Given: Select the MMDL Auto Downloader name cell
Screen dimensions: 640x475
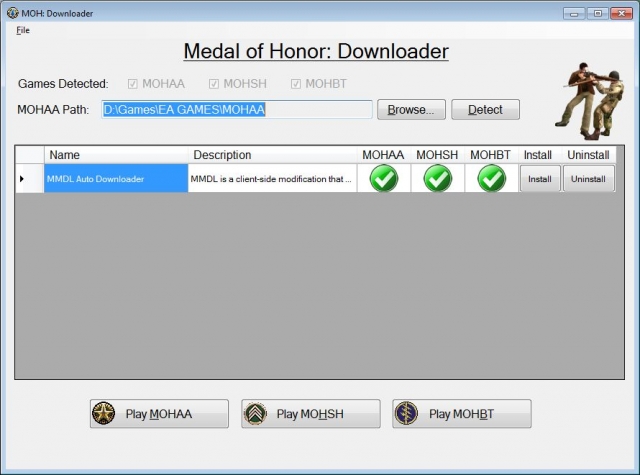Looking at the screenshot, I should point(116,178).
